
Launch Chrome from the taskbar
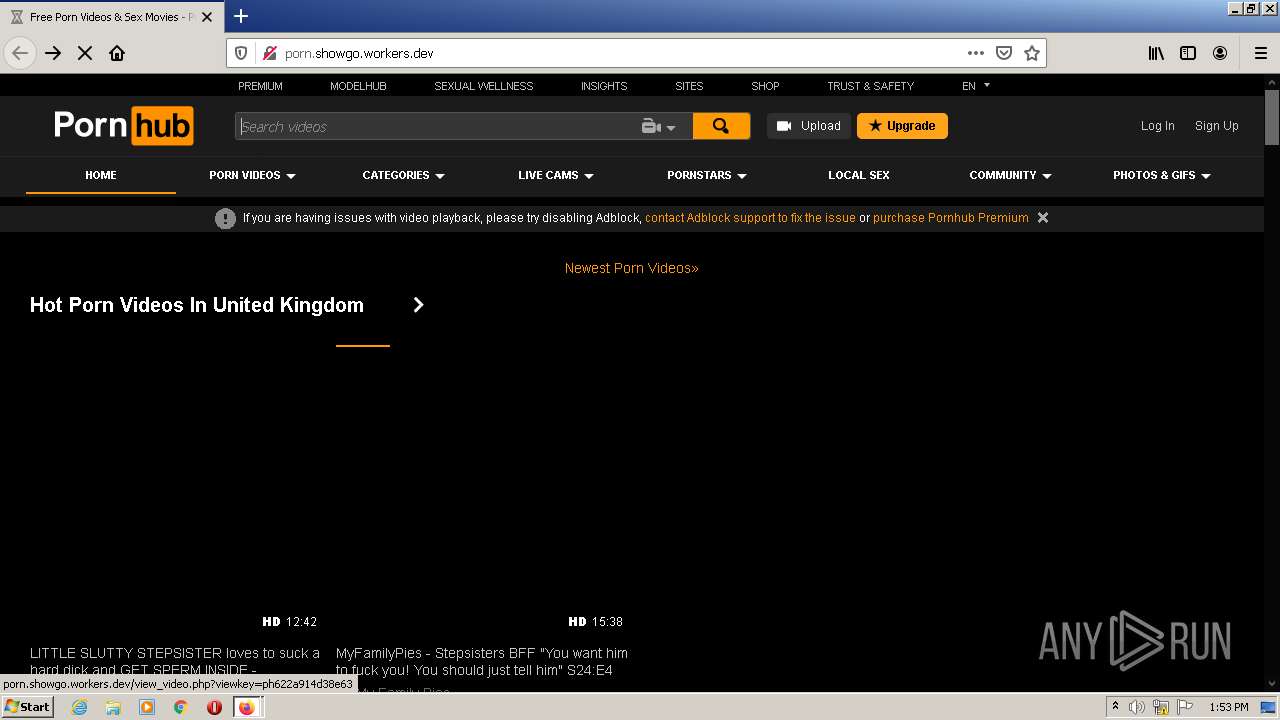[x=180, y=707]
